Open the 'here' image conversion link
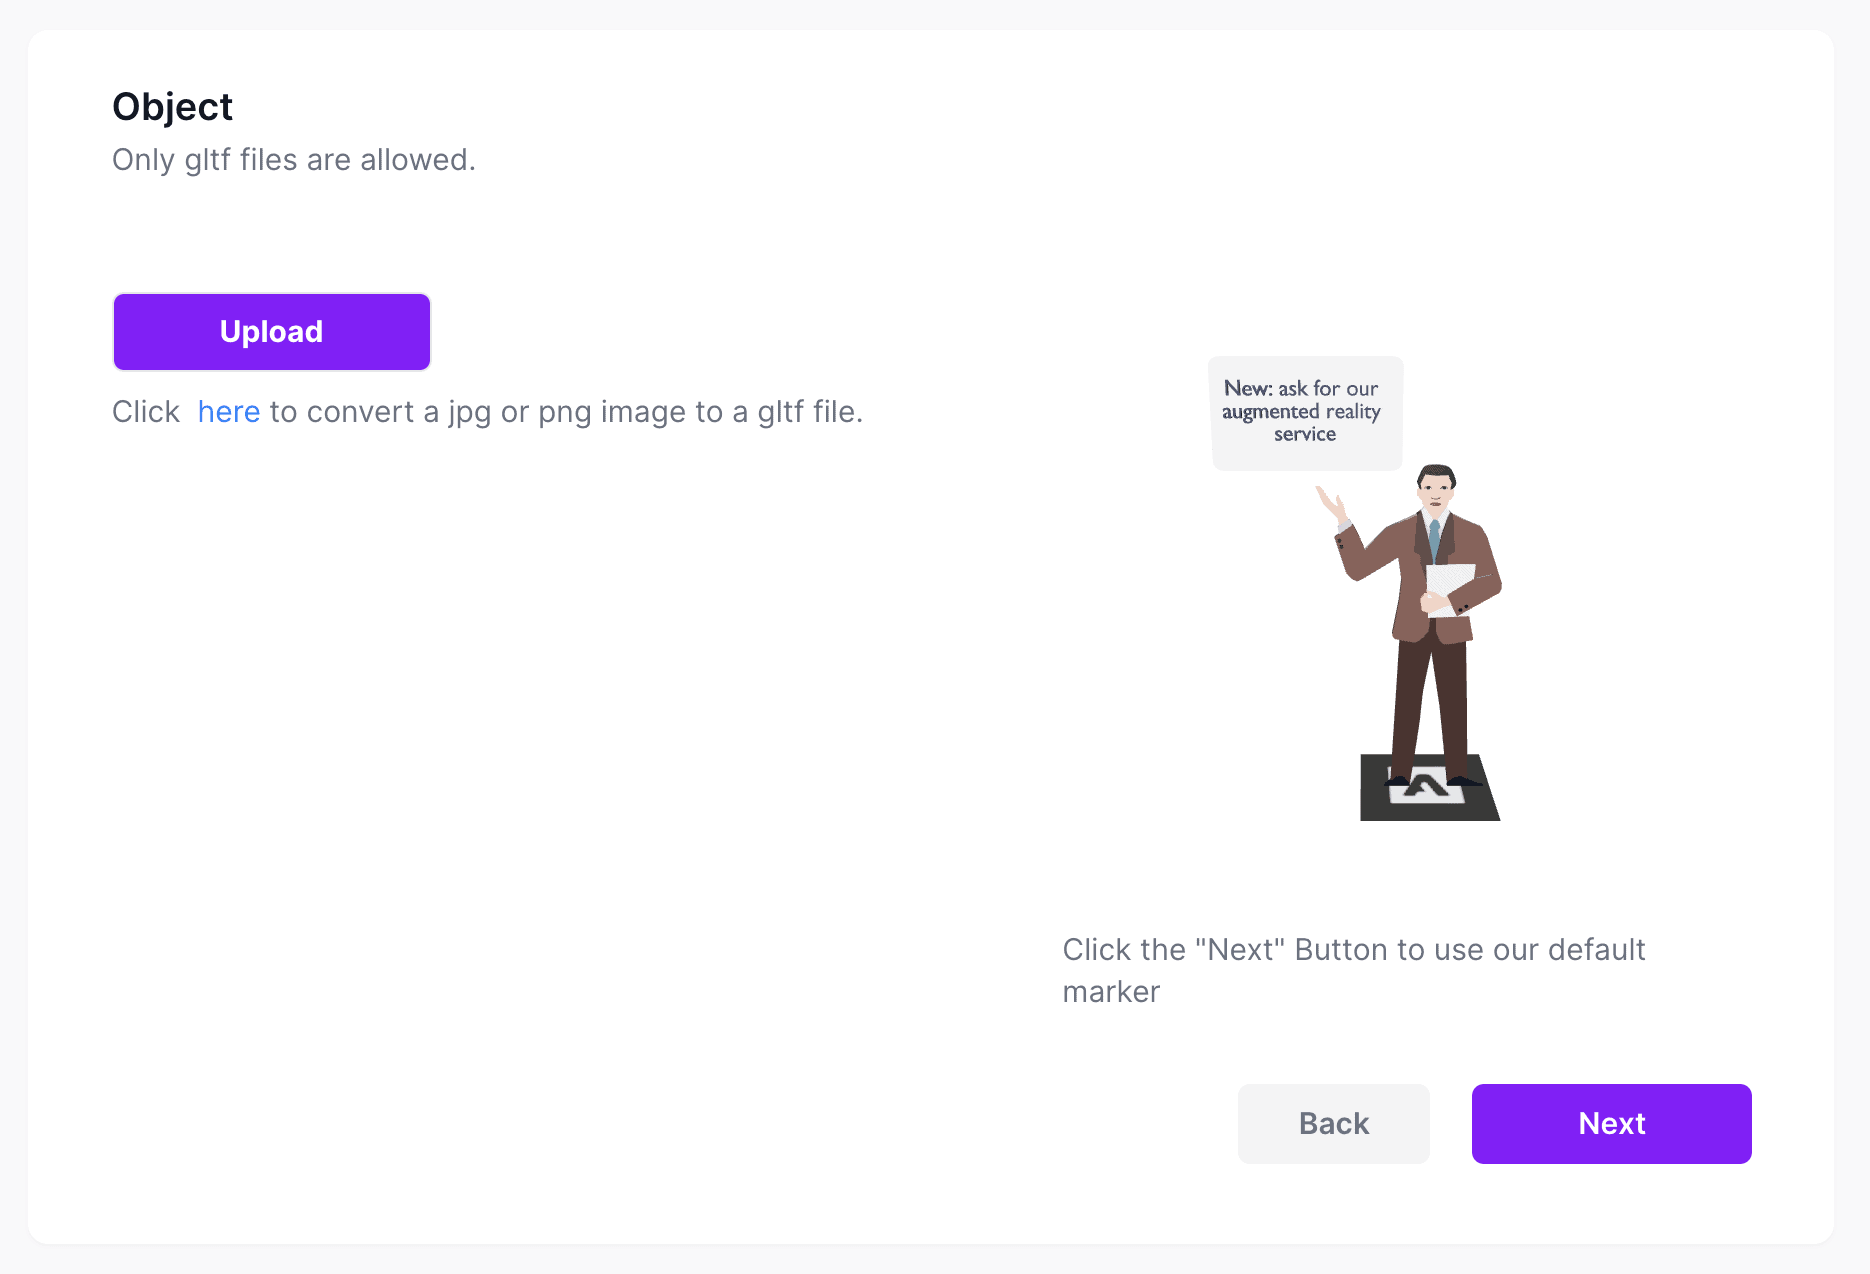1870x1274 pixels. point(228,412)
